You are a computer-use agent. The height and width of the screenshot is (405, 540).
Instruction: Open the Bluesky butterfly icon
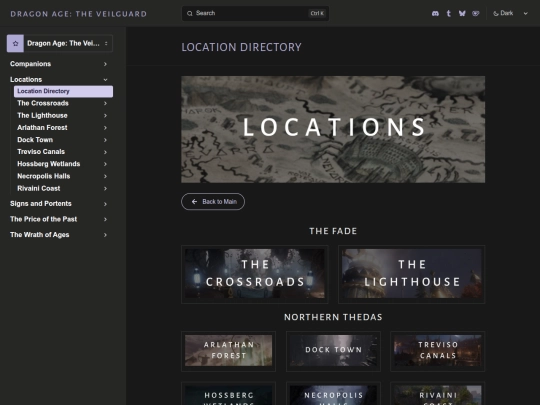(462, 13)
